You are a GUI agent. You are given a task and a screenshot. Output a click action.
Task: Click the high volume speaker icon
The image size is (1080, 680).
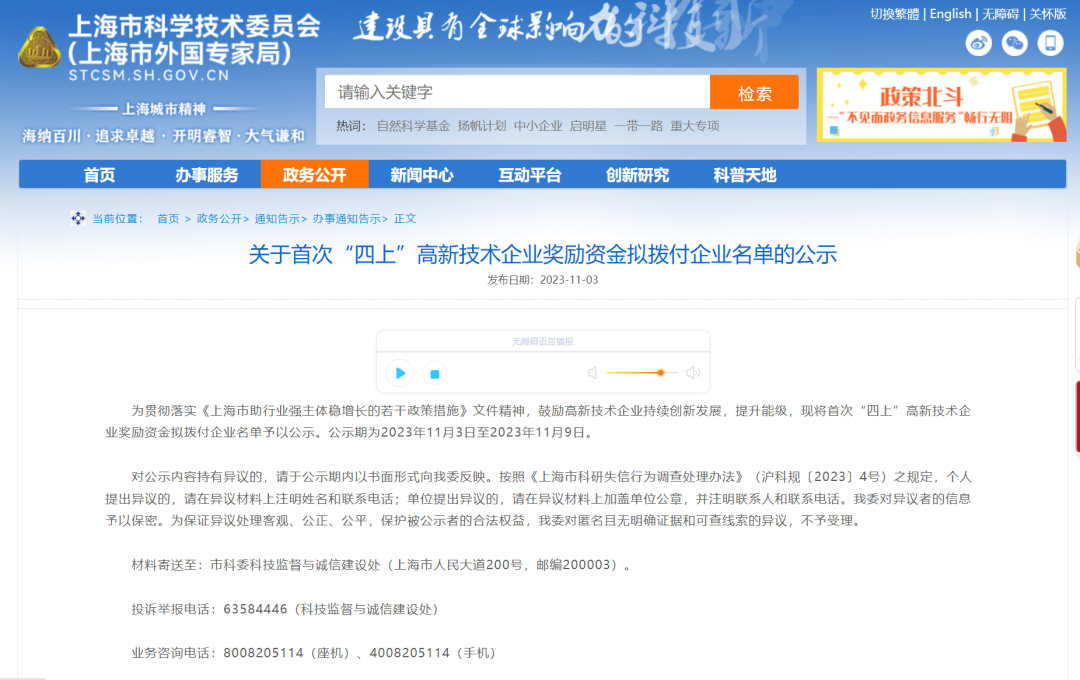pyautogui.click(x=693, y=373)
